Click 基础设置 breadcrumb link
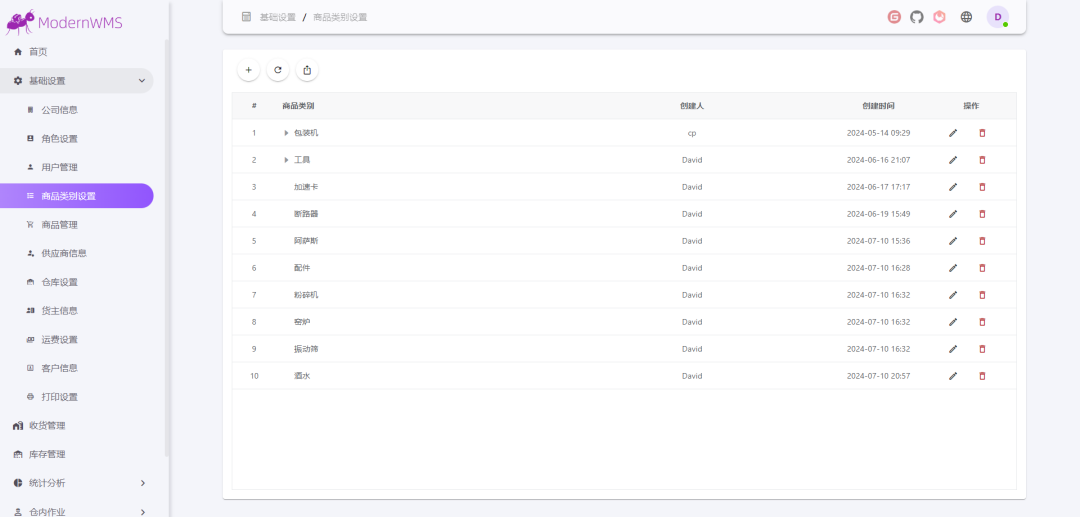 278,17
